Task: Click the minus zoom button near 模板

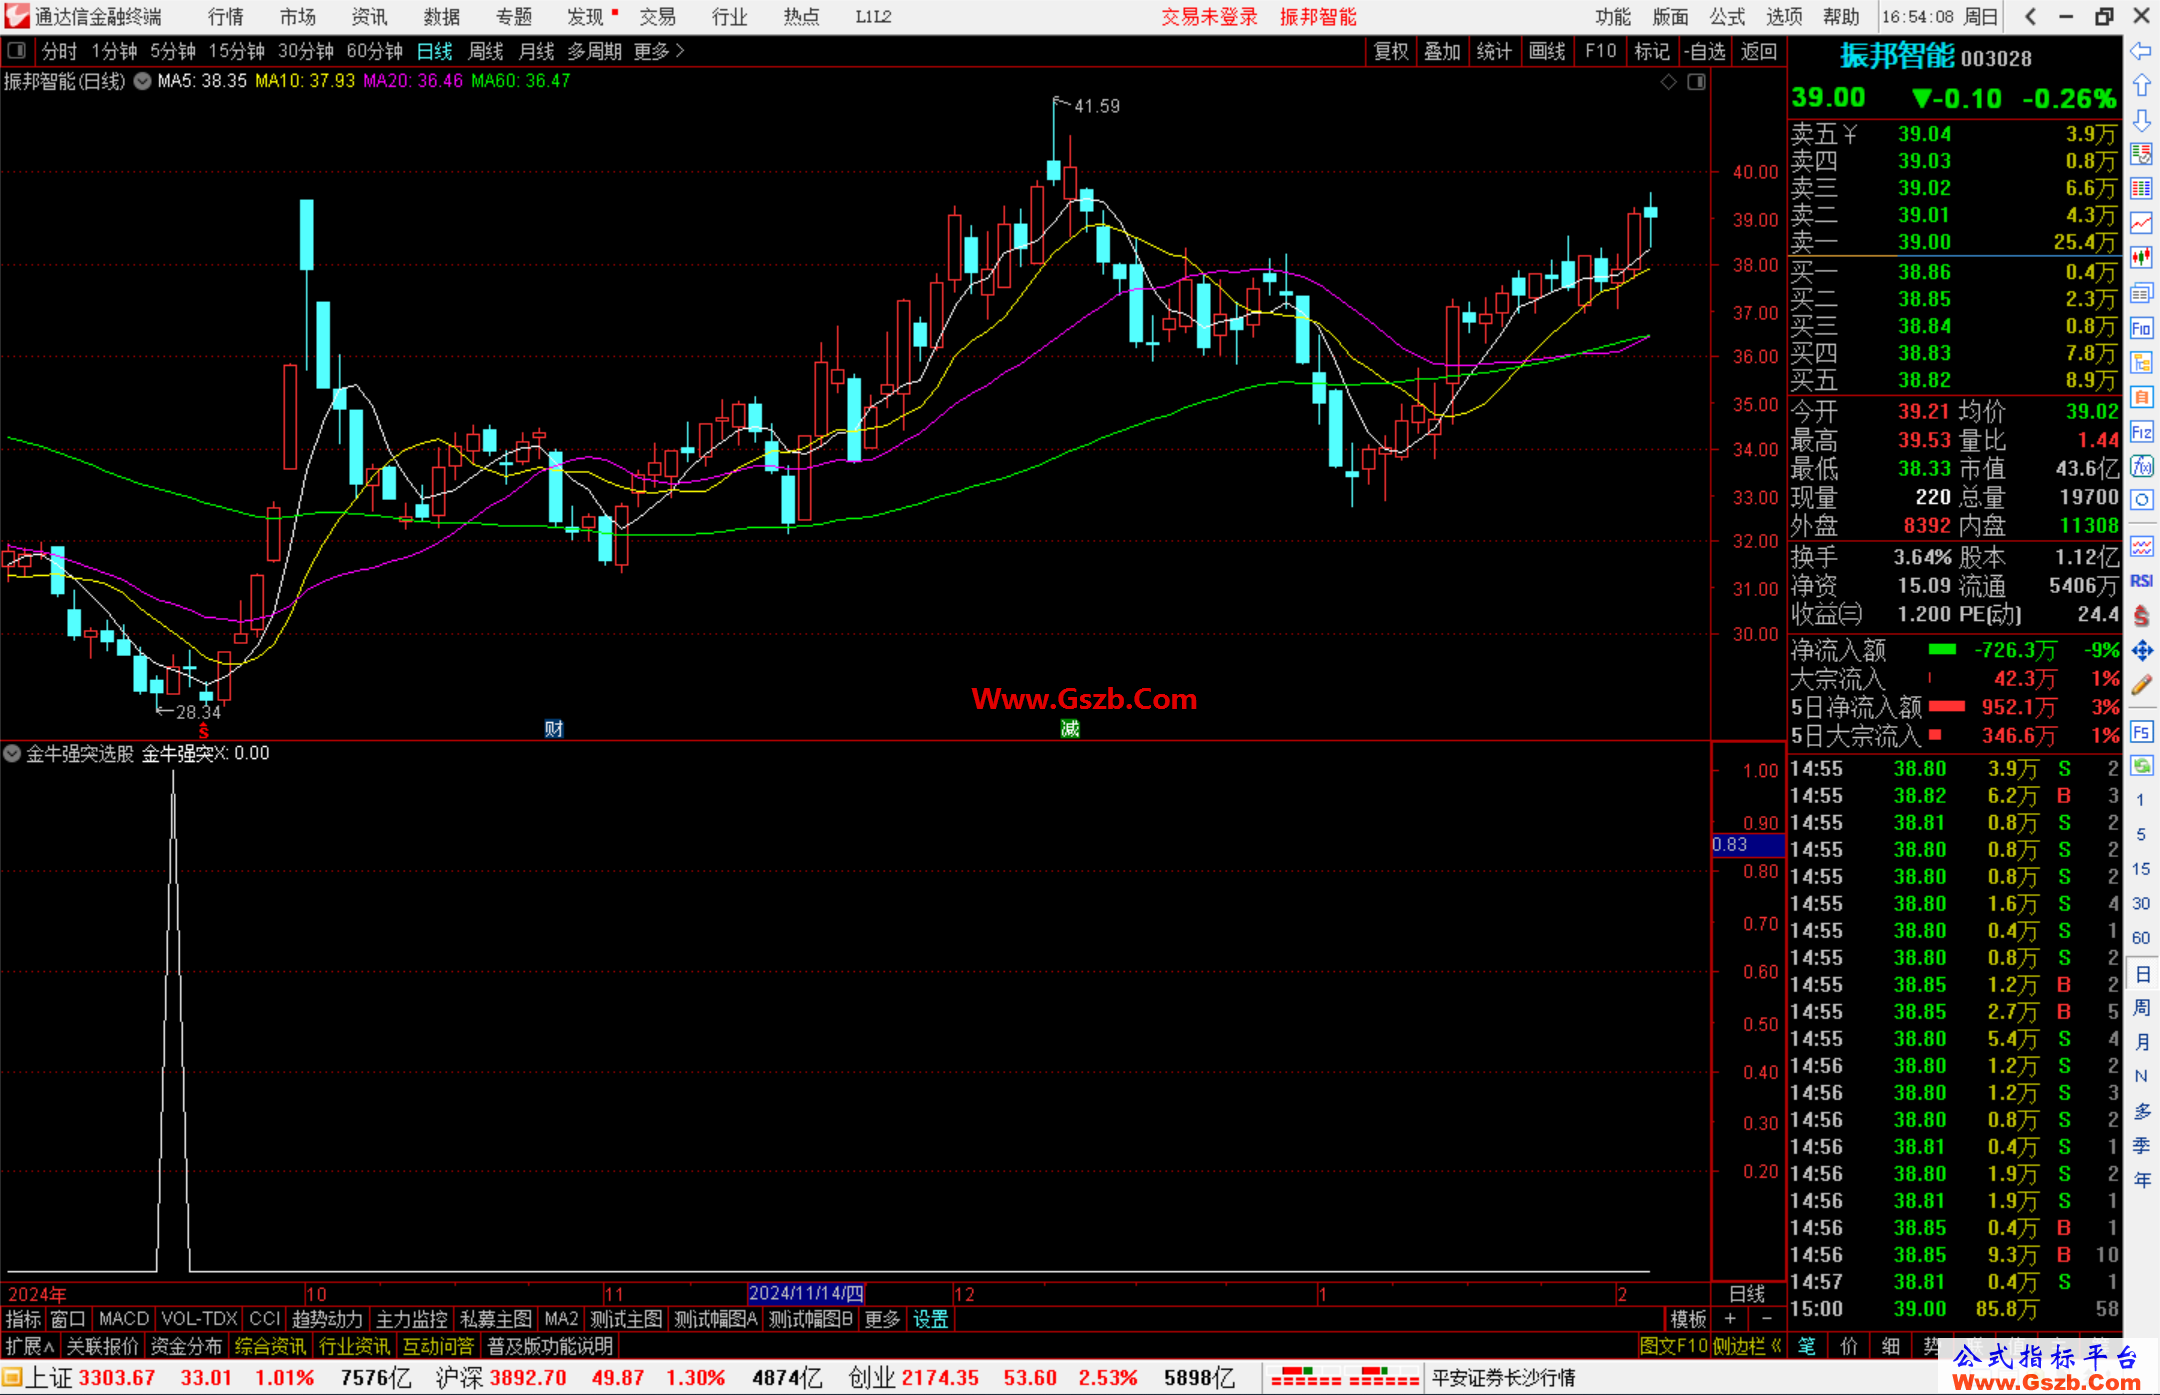Action: [1766, 1319]
